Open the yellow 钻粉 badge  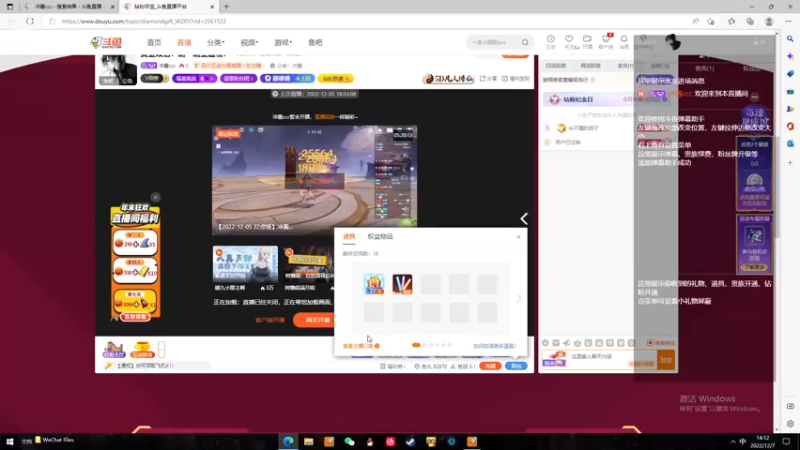335,79
